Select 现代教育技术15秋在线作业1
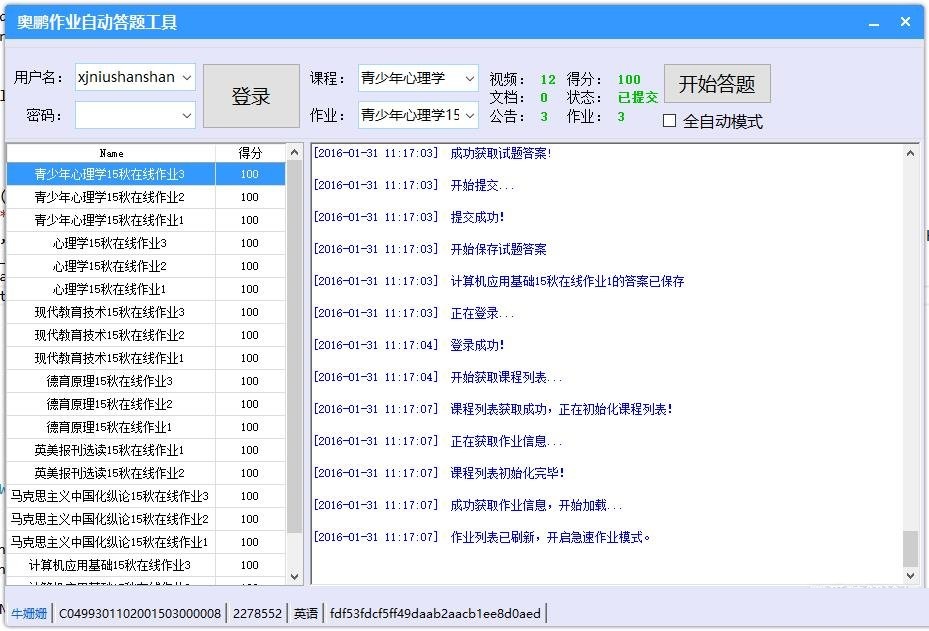Image resolution: width=929 pixels, height=631 pixels. (110, 357)
